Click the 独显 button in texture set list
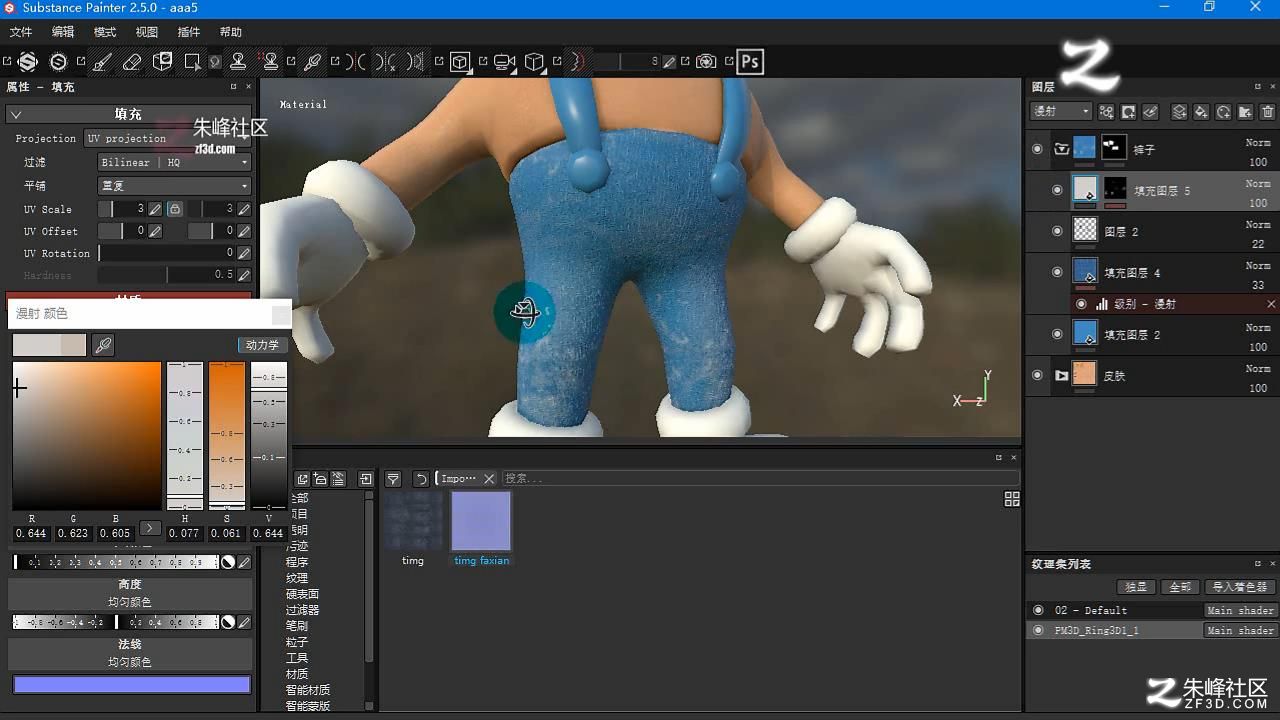This screenshot has width=1280, height=720. point(1136,587)
